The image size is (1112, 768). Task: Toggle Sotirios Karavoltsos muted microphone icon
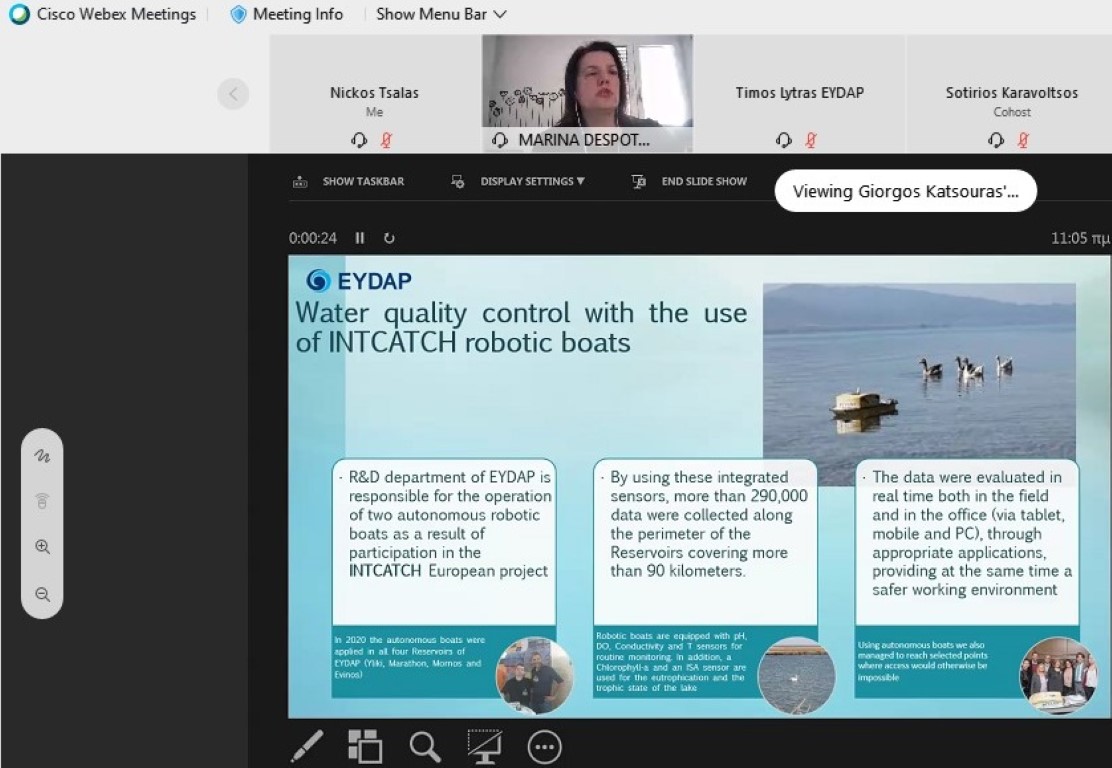tap(1023, 140)
